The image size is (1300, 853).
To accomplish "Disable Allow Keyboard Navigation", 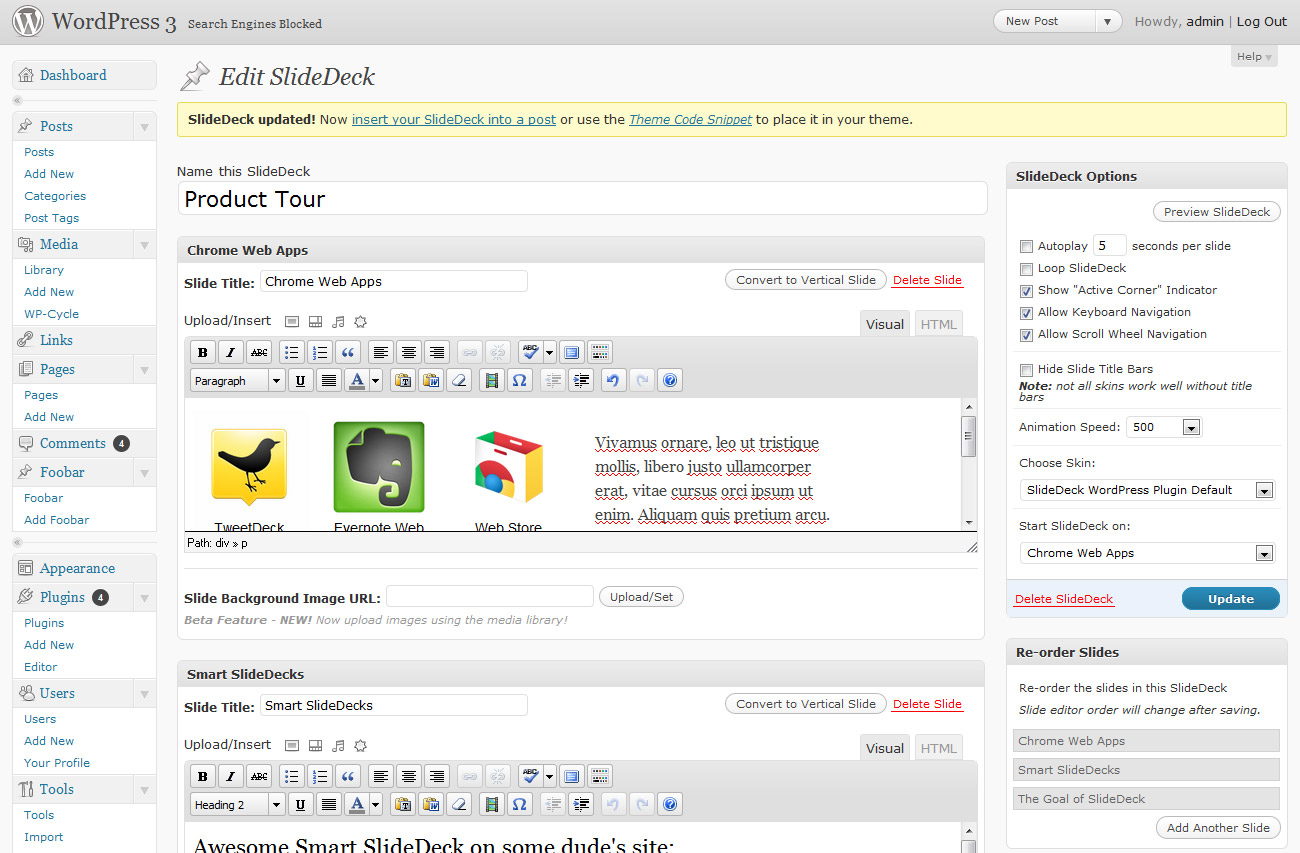I will [1026, 312].
